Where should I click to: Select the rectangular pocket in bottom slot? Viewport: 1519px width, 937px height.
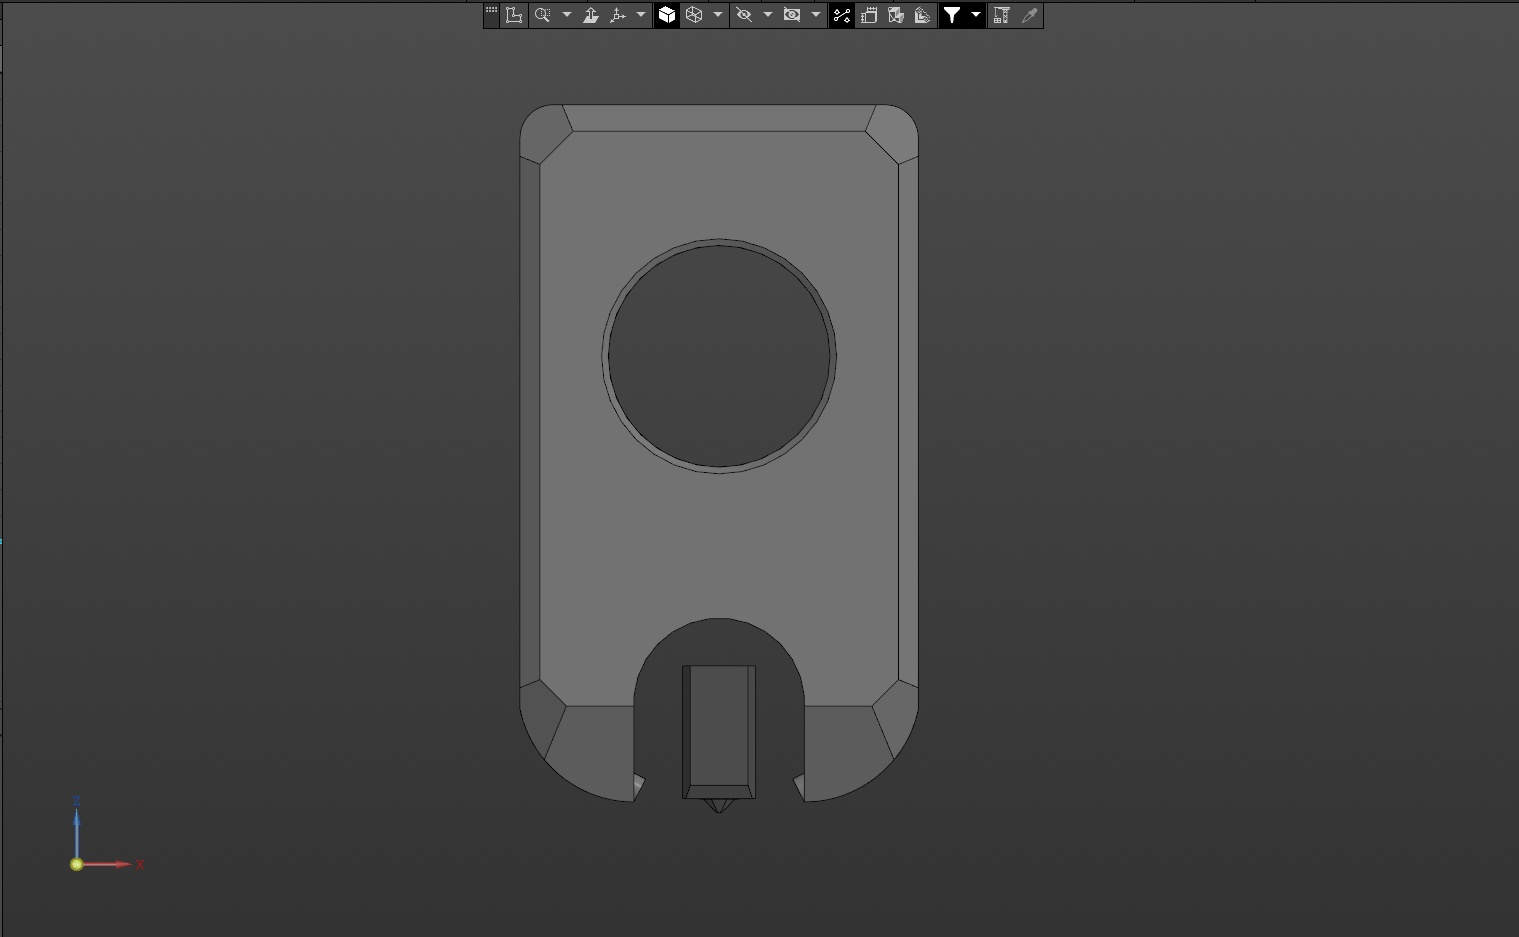(719, 732)
